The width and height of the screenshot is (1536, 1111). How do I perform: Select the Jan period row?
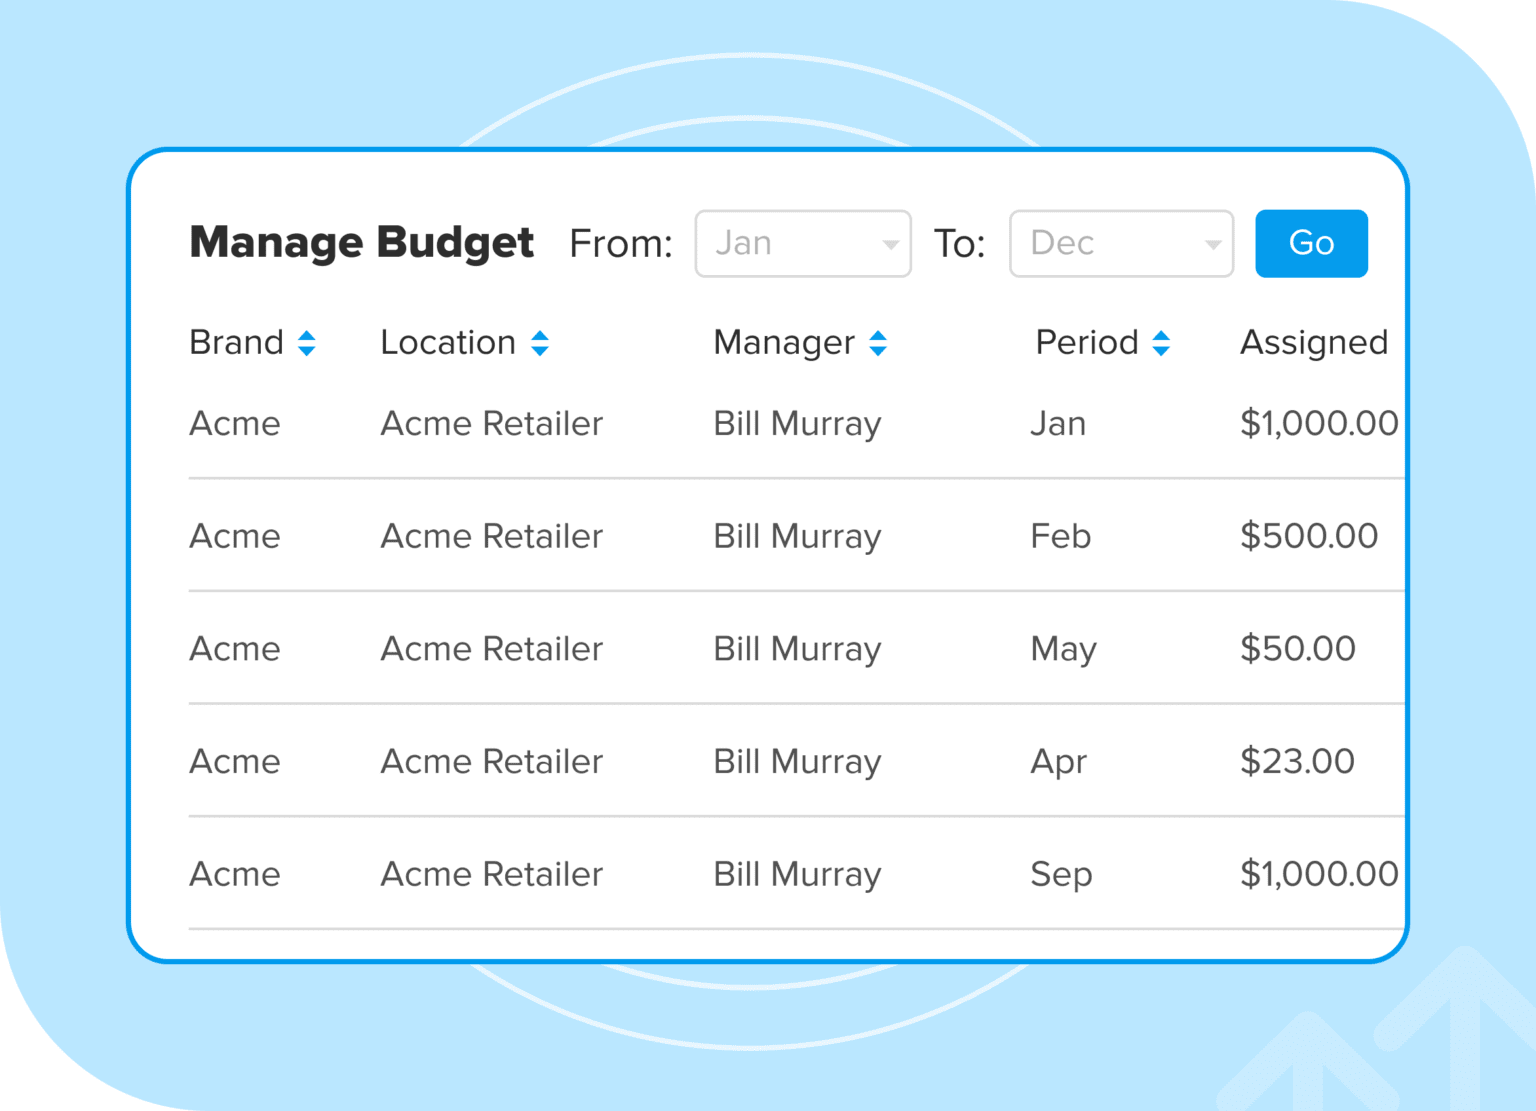click(x=797, y=424)
